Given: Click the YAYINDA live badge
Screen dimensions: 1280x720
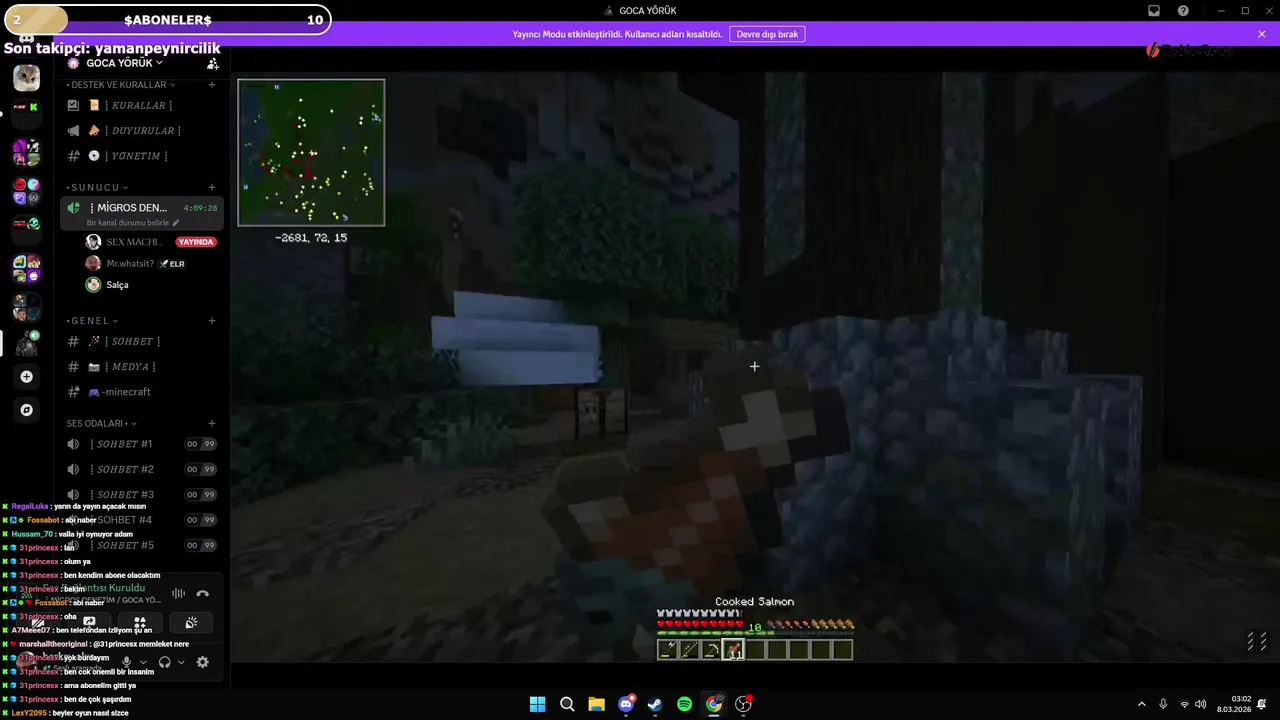Looking at the screenshot, I should pyautogui.click(x=196, y=242).
